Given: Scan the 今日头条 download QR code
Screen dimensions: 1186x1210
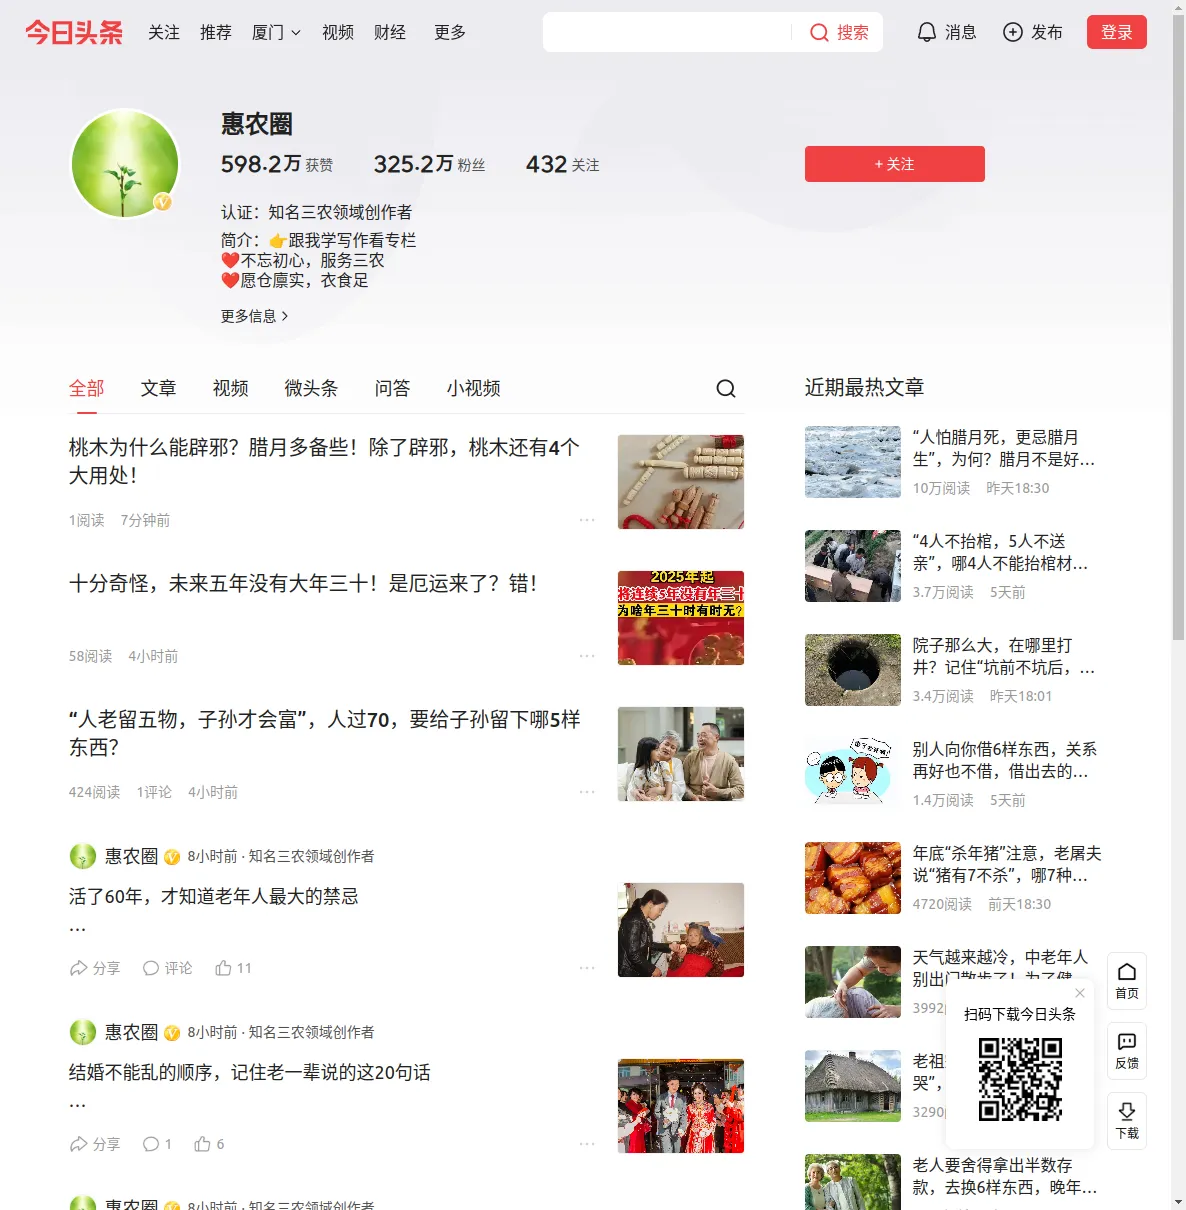Looking at the screenshot, I should pyautogui.click(x=1020, y=1079).
